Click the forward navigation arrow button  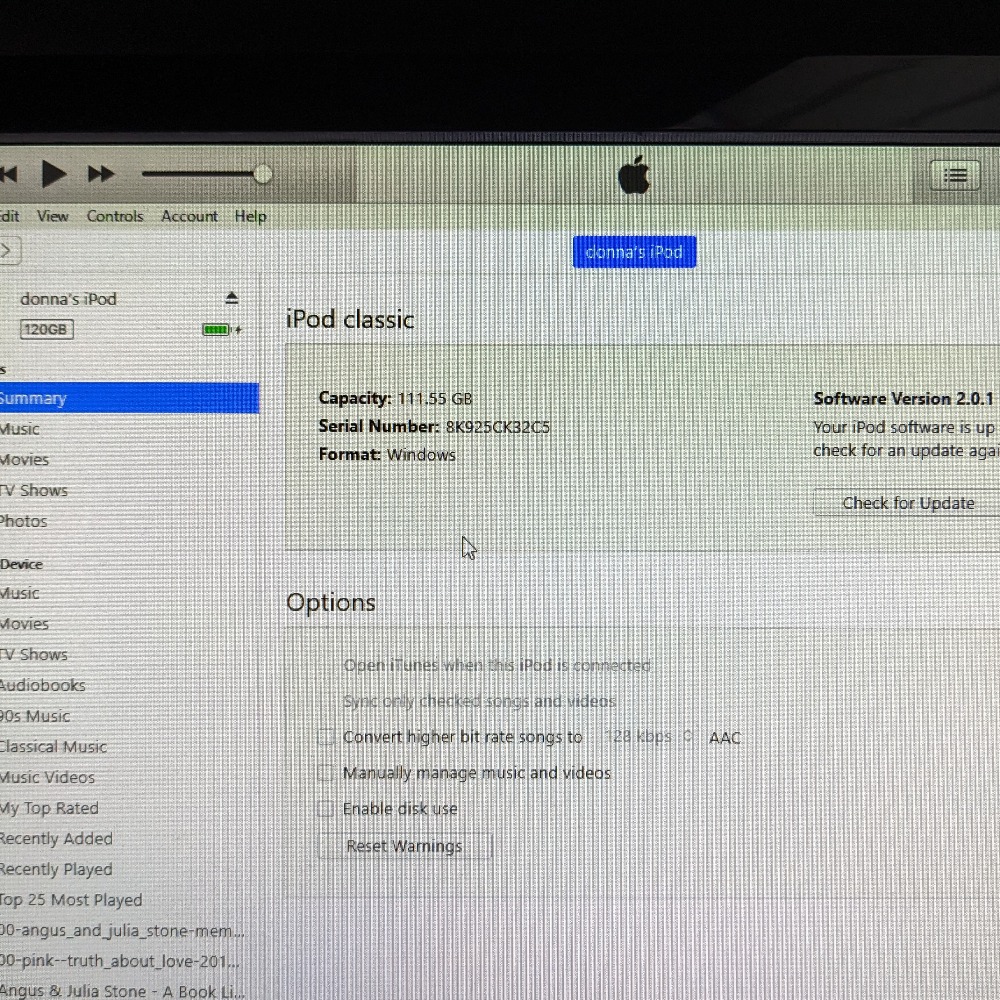[x=9, y=251]
